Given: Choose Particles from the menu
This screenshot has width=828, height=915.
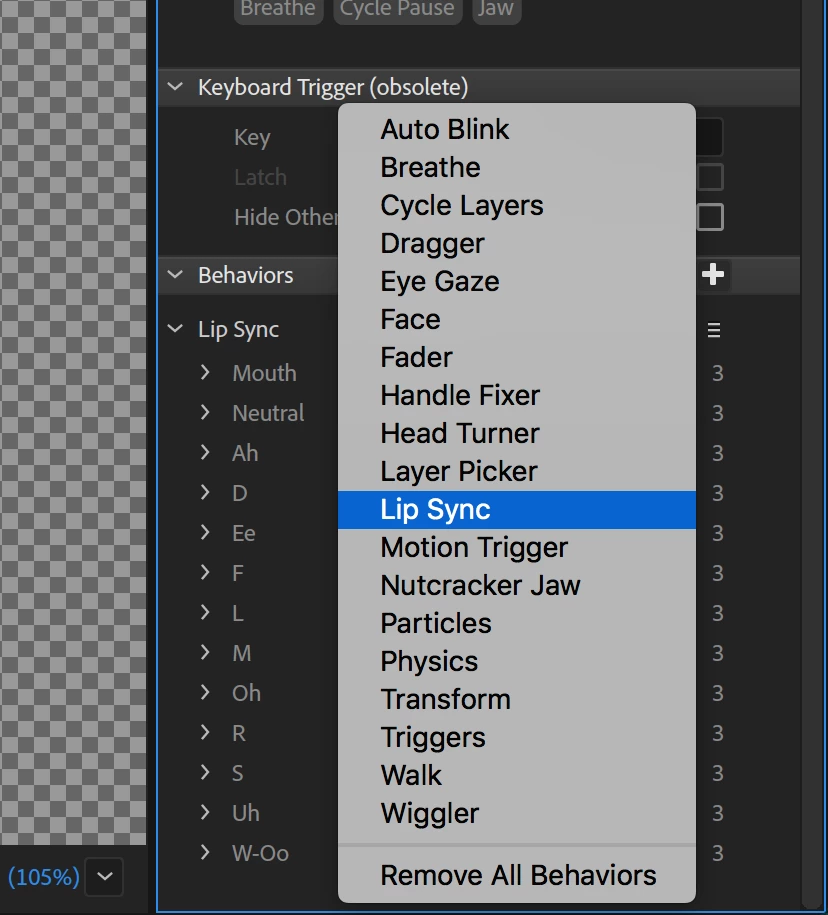Looking at the screenshot, I should click(516, 623).
